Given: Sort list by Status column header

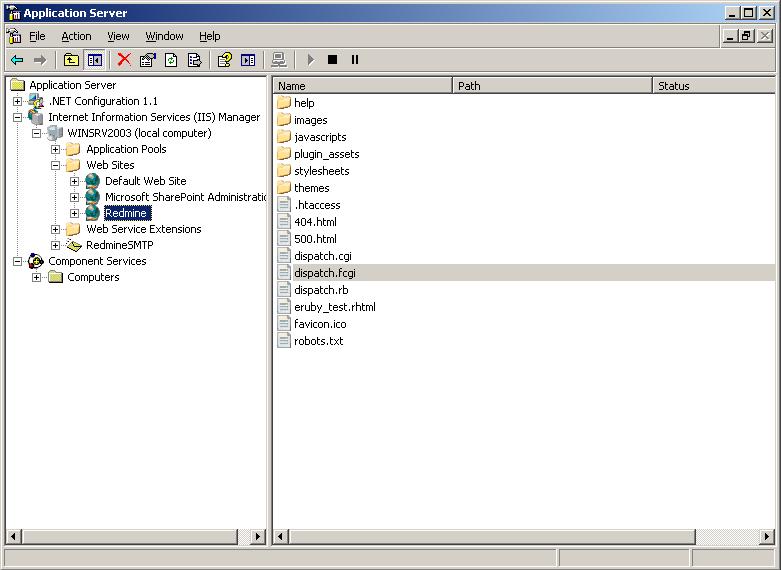Looking at the screenshot, I should coord(714,86).
